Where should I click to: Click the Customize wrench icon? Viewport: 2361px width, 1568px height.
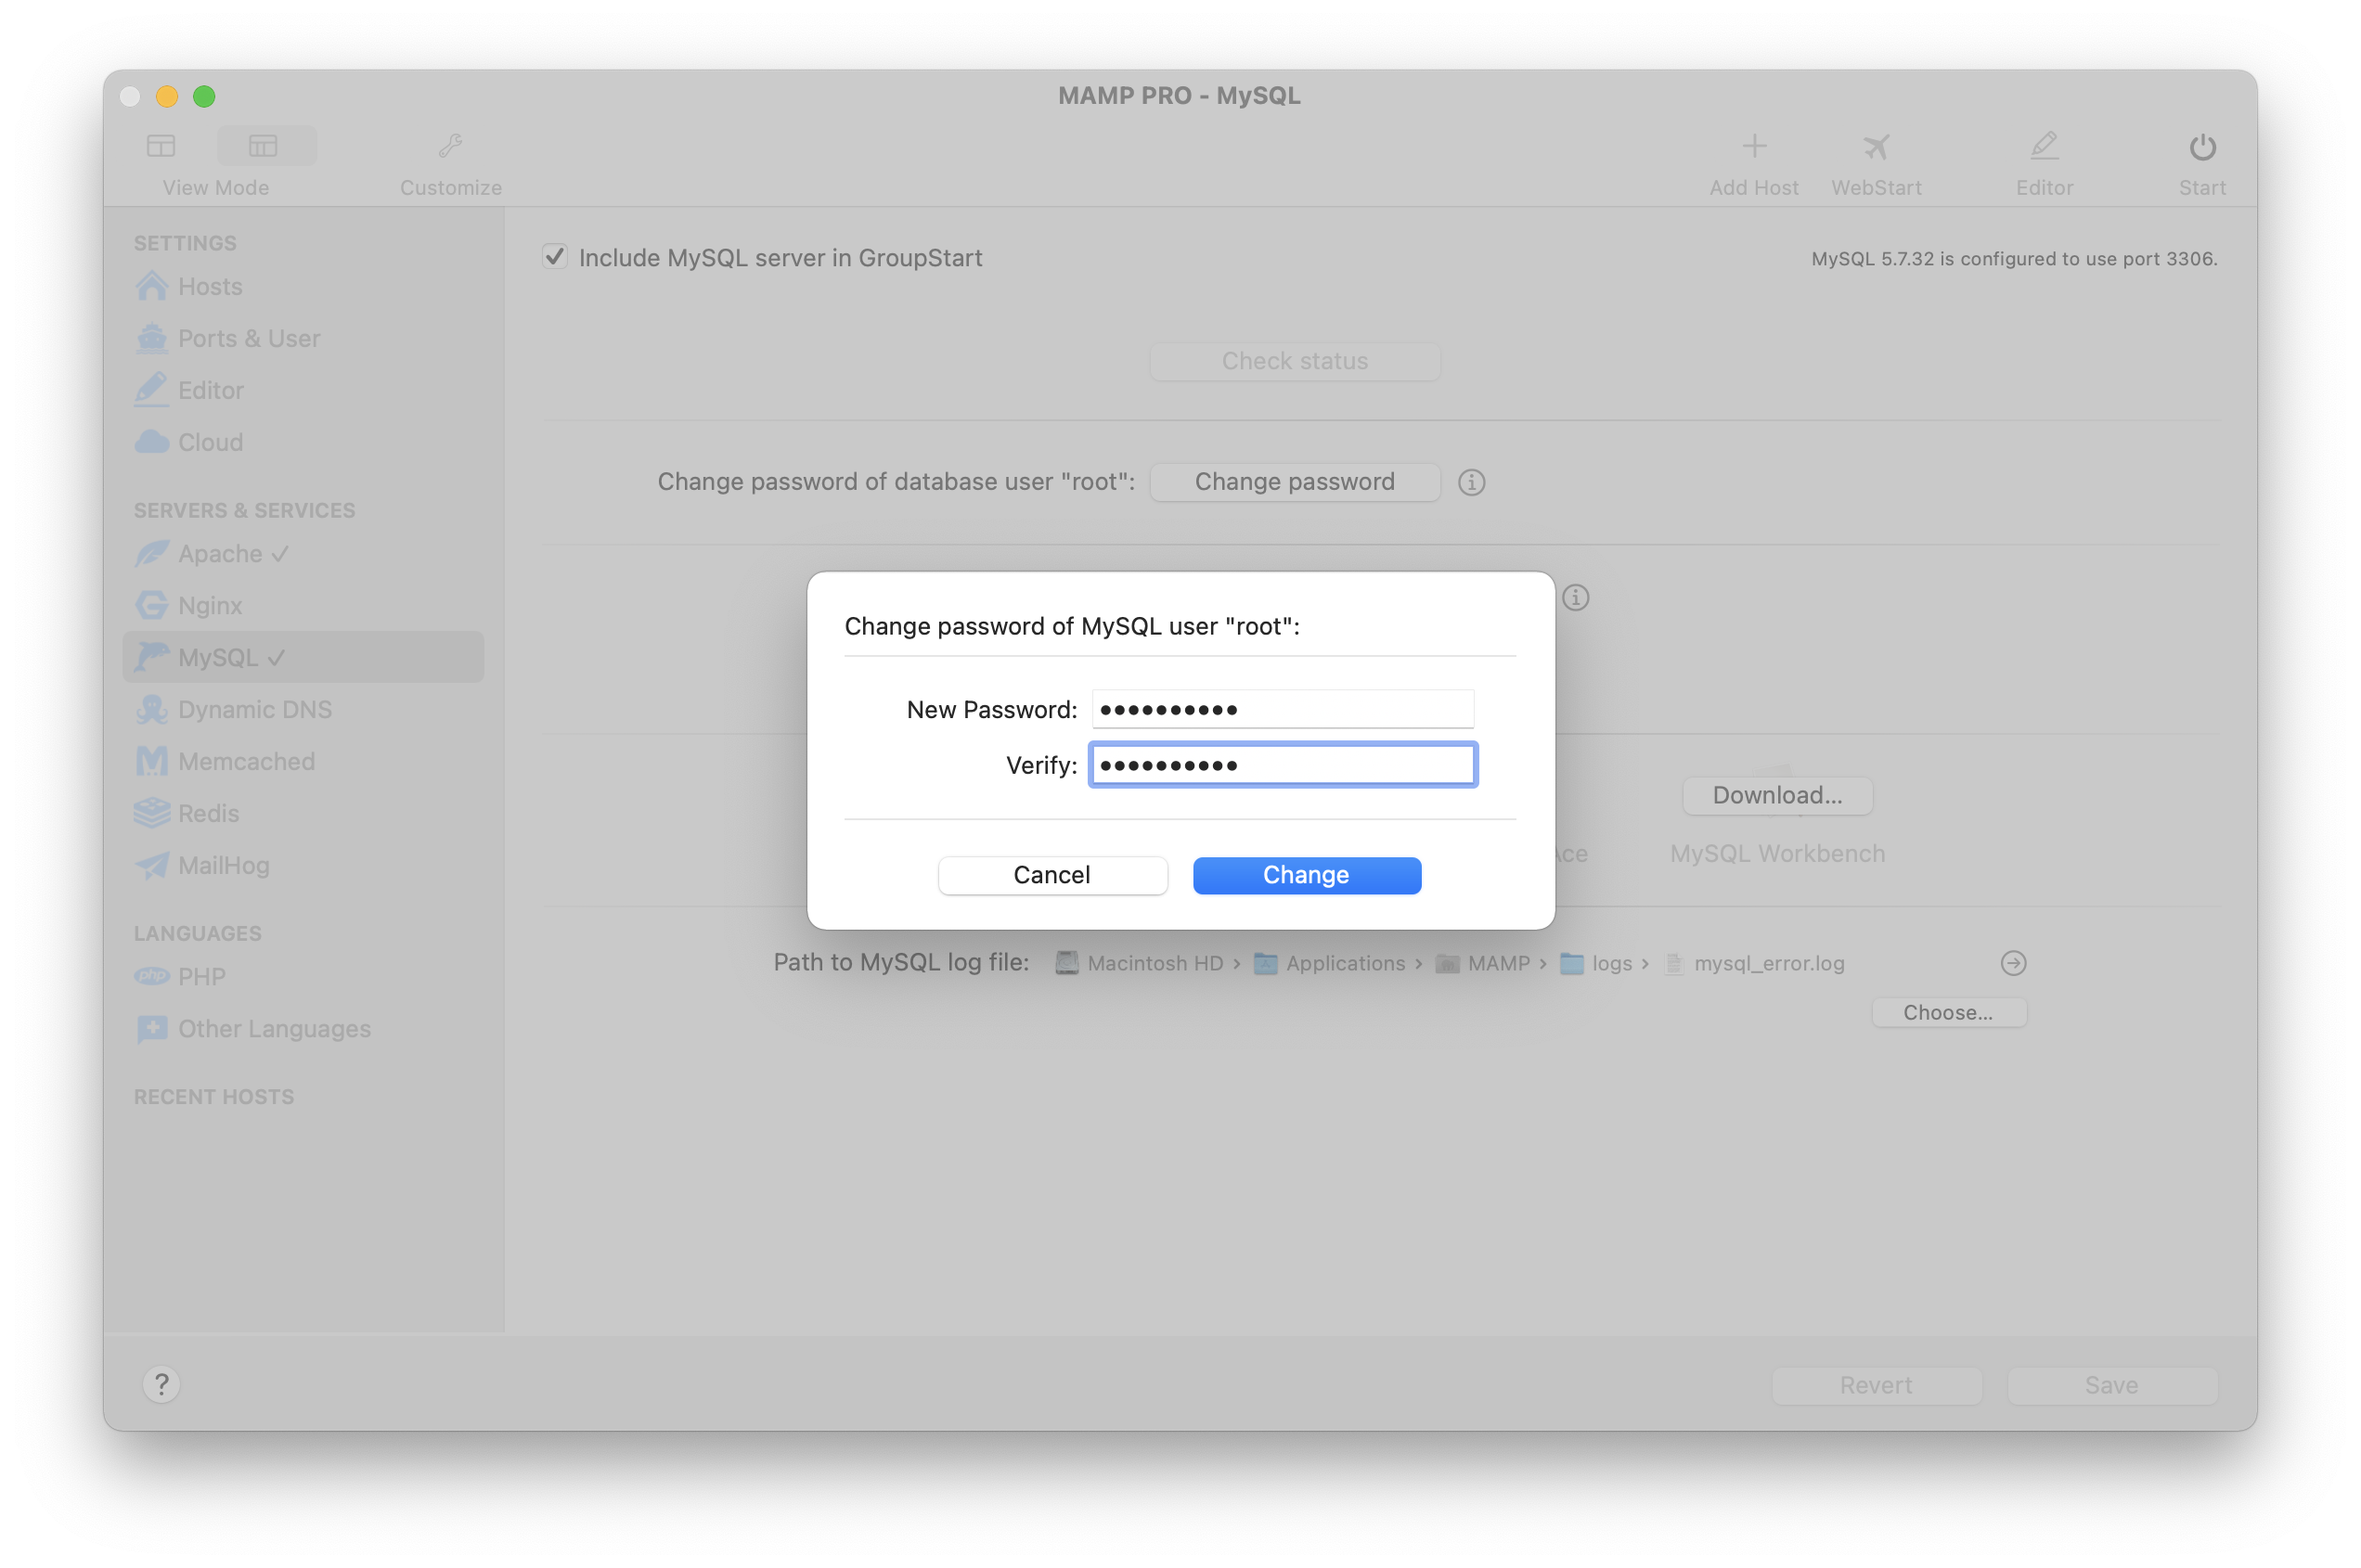450,146
